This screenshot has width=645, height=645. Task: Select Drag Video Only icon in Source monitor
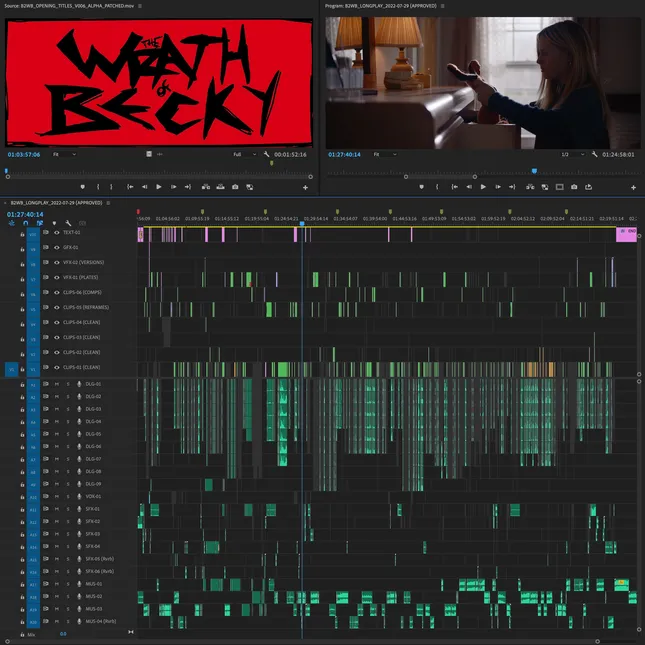(149, 154)
